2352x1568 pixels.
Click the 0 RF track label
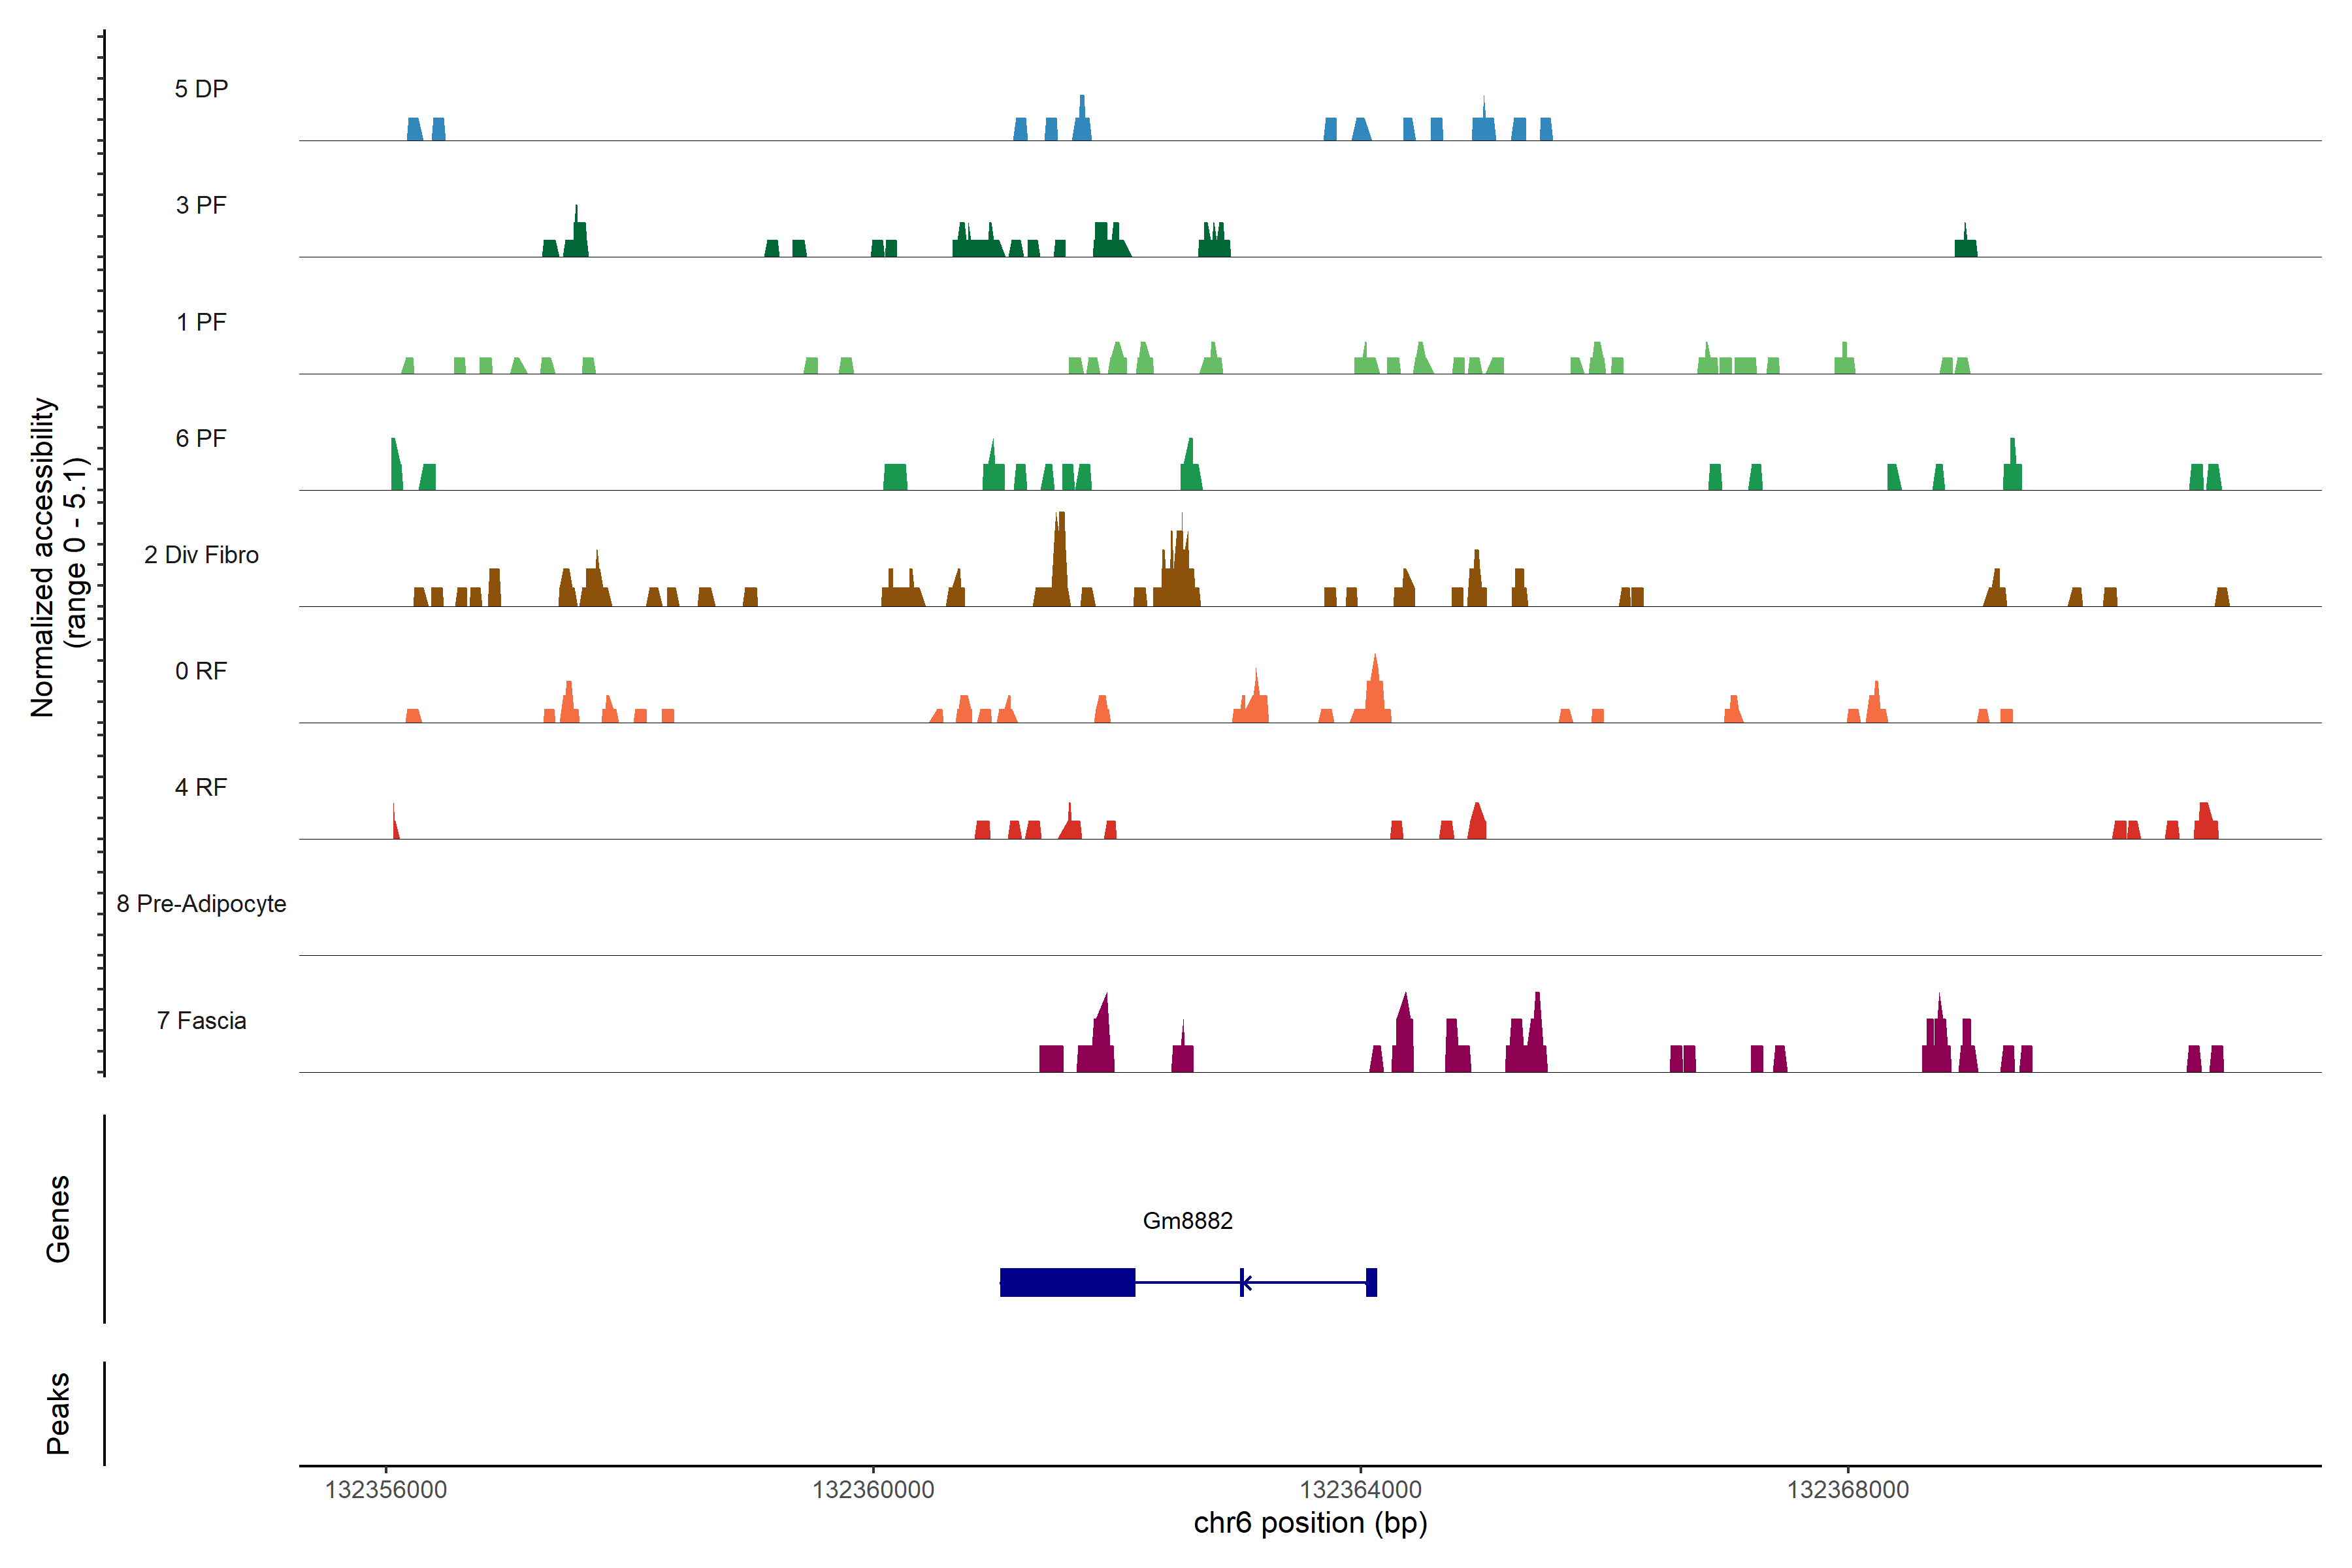tap(201, 671)
